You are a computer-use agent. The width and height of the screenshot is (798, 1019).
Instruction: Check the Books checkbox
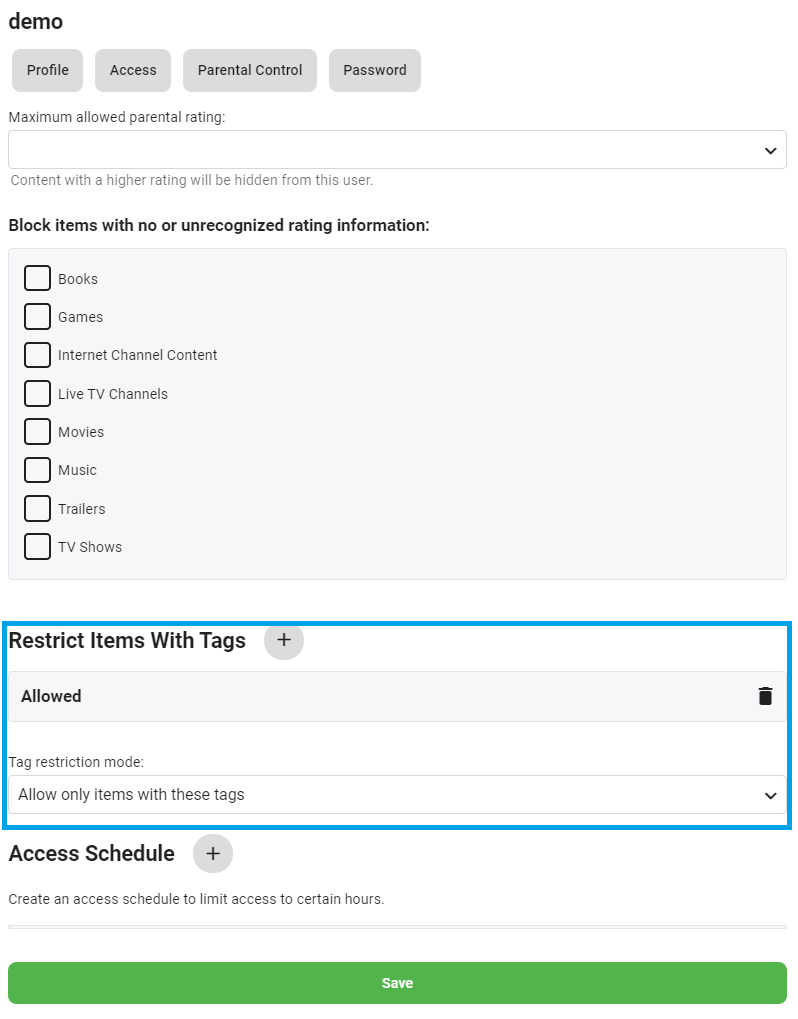pos(38,278)
